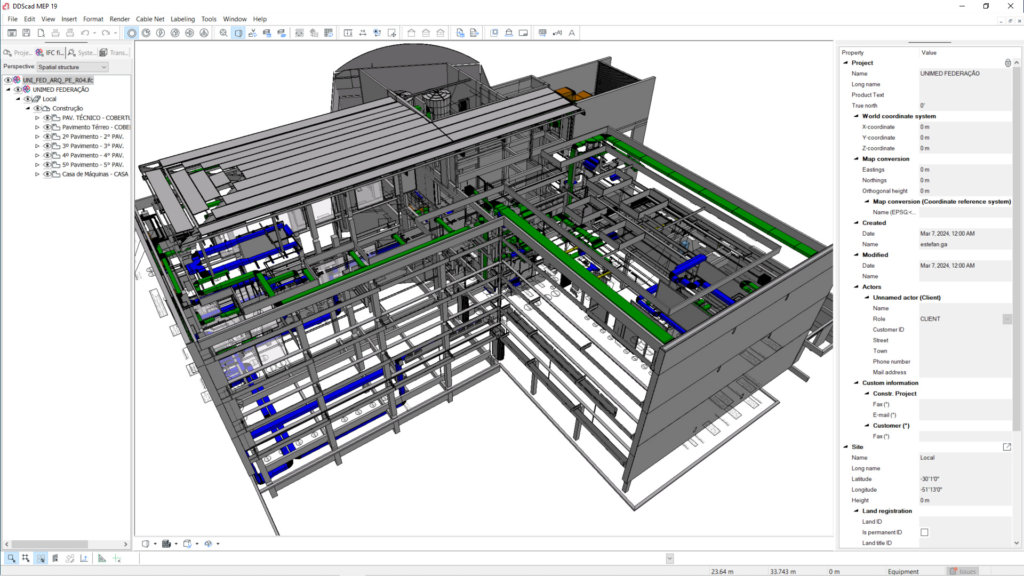Switch to the IFC file tab
Screen dimensions: 1024x576
pos(50,52)
